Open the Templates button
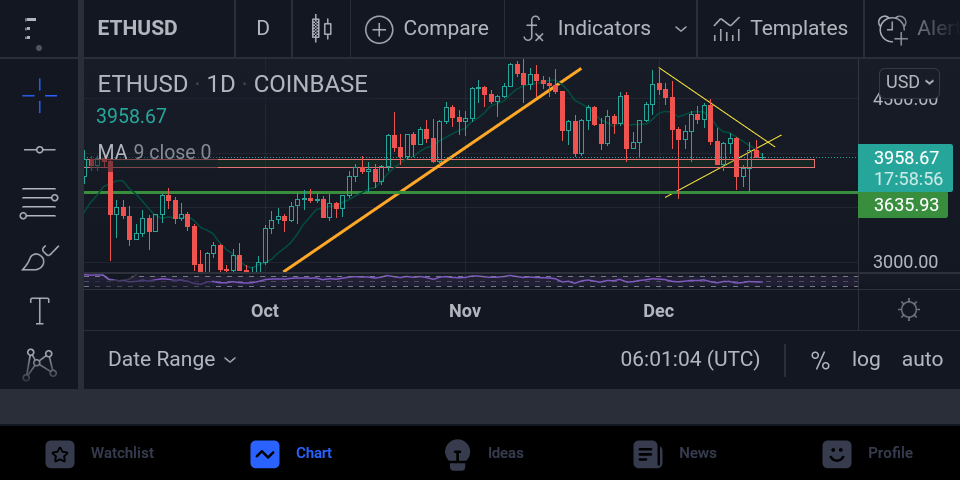This screenshot has height=480, width=960. [781, 28]
